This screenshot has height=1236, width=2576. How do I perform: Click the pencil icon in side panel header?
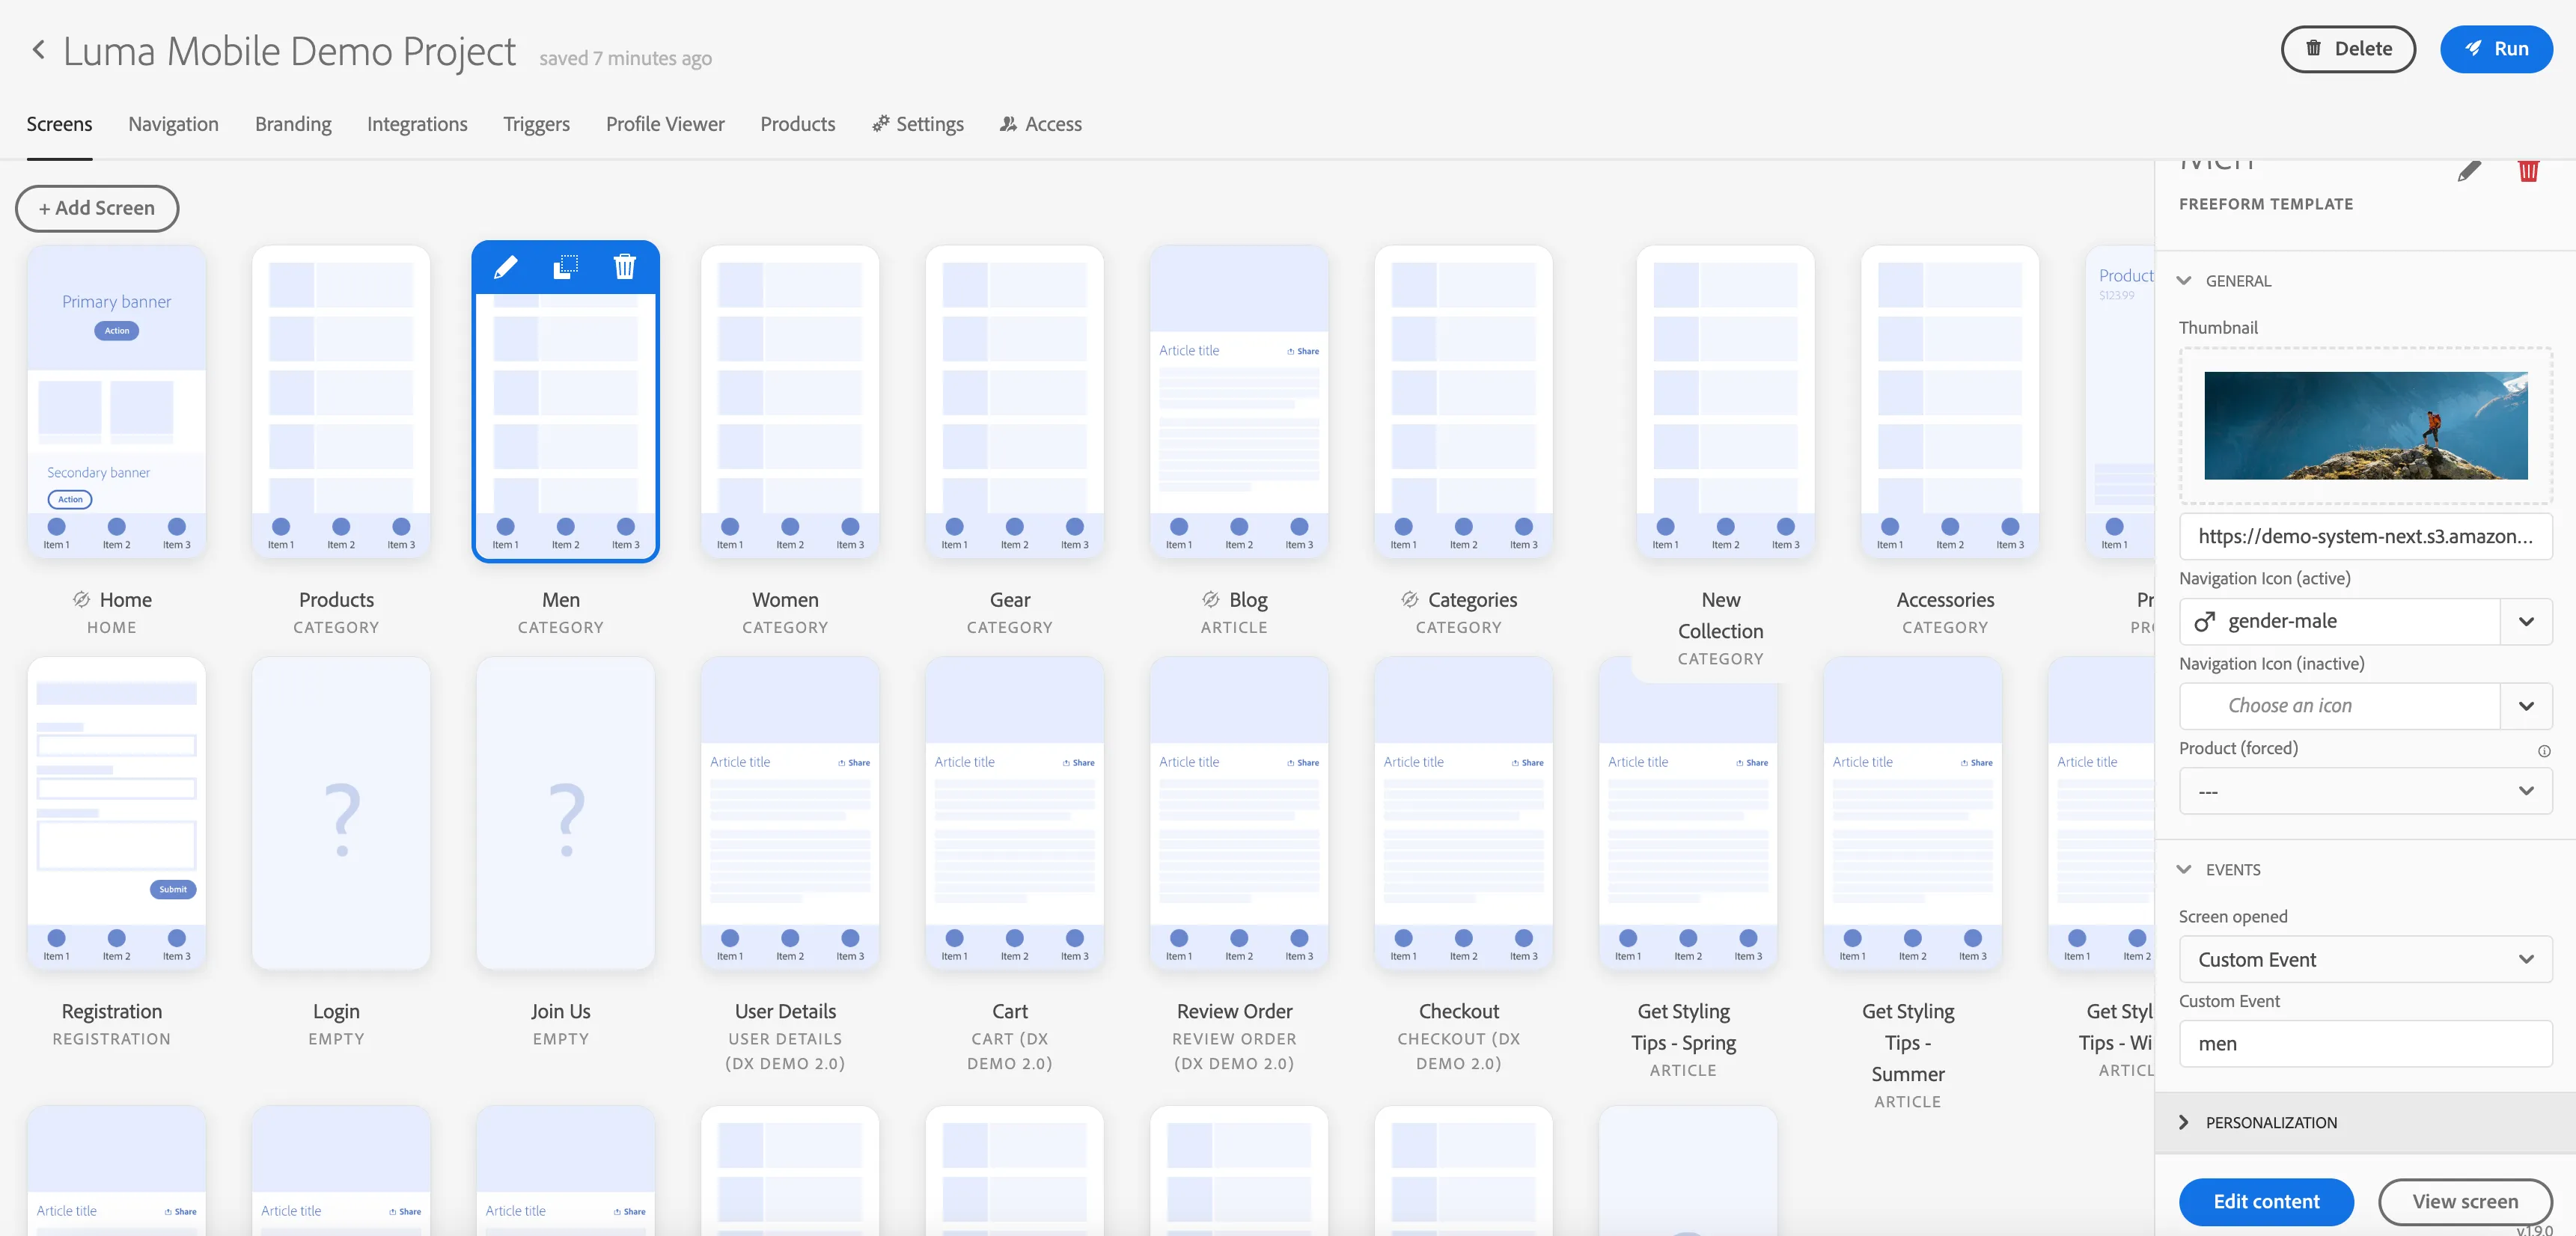2469,171
